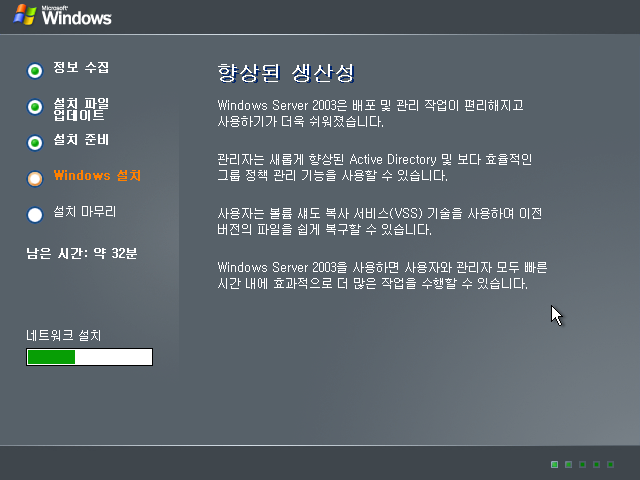Click the last activity indicator square
This screenshot has width=640, height=480.
(611, 464)
